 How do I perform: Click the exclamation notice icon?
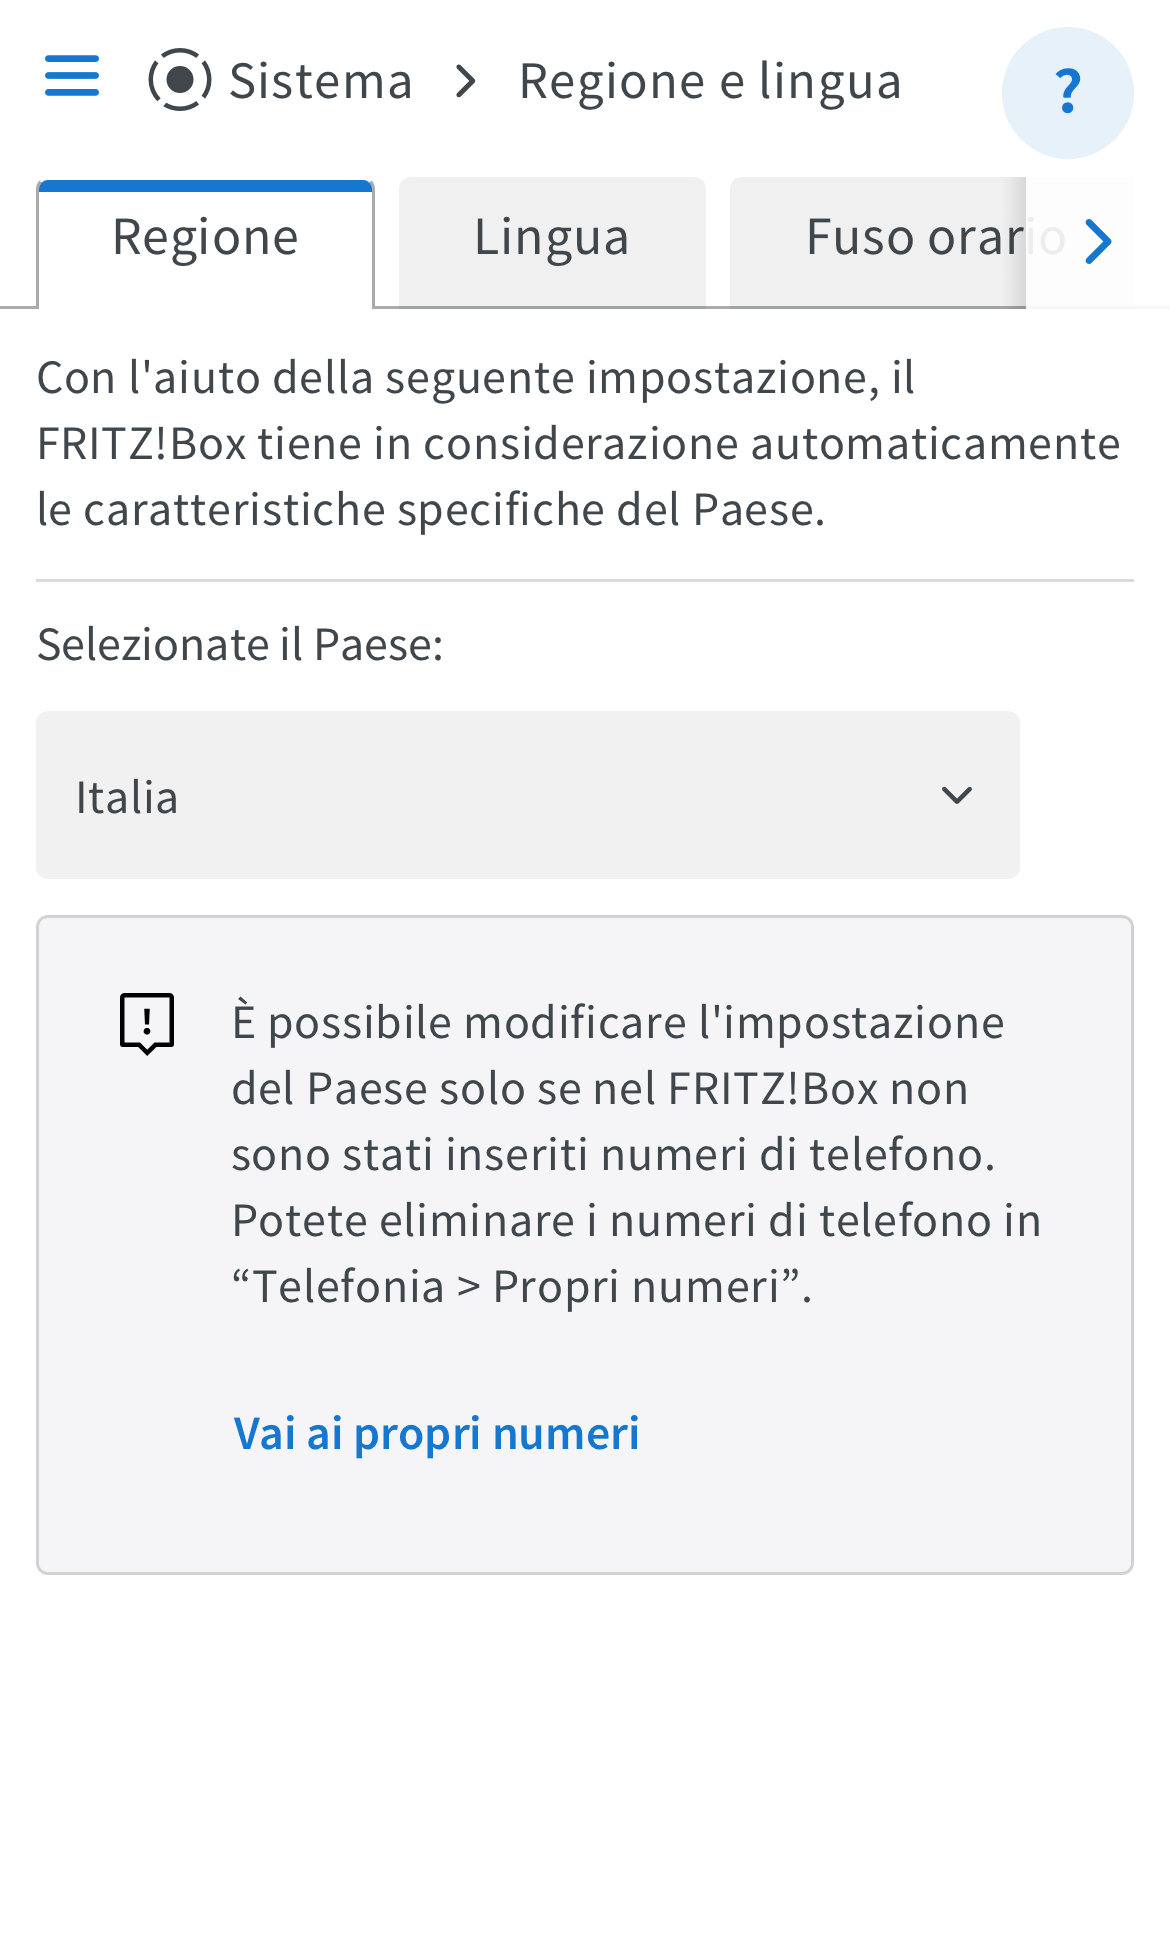coord(147,1023)
